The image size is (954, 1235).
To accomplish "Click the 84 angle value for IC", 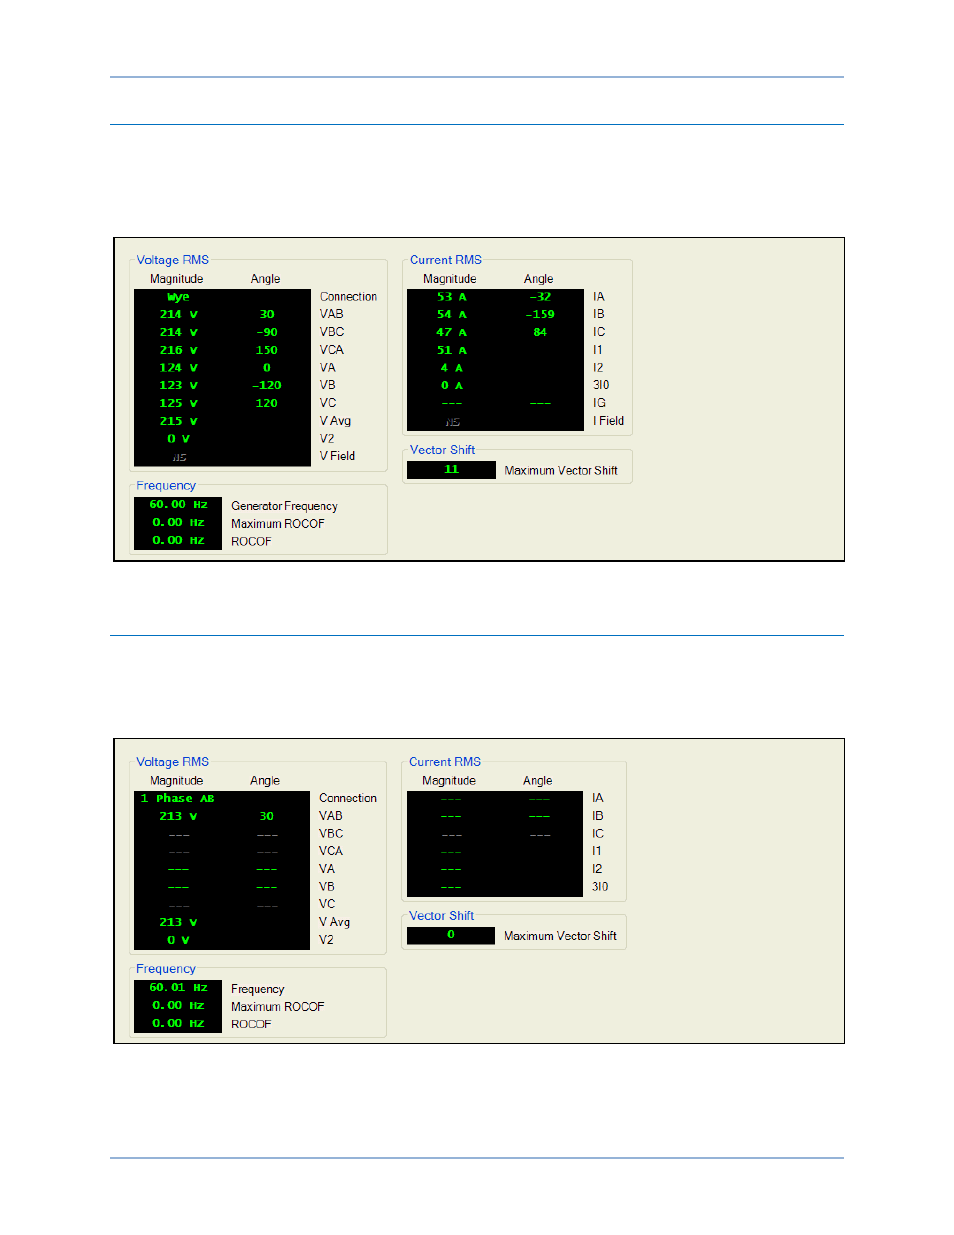I will (x=540, y=332).
